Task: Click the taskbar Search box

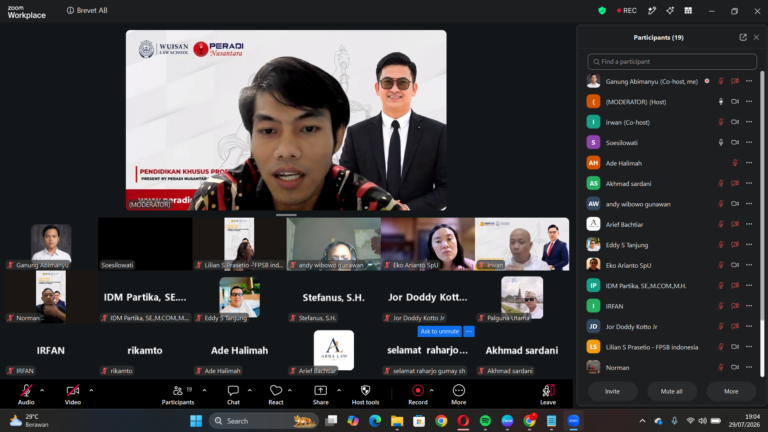Action: pos(264,421)
